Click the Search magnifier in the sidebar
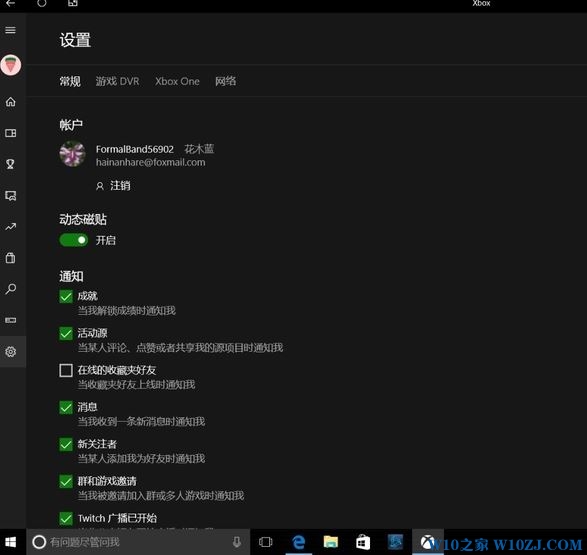 [10, 289]
